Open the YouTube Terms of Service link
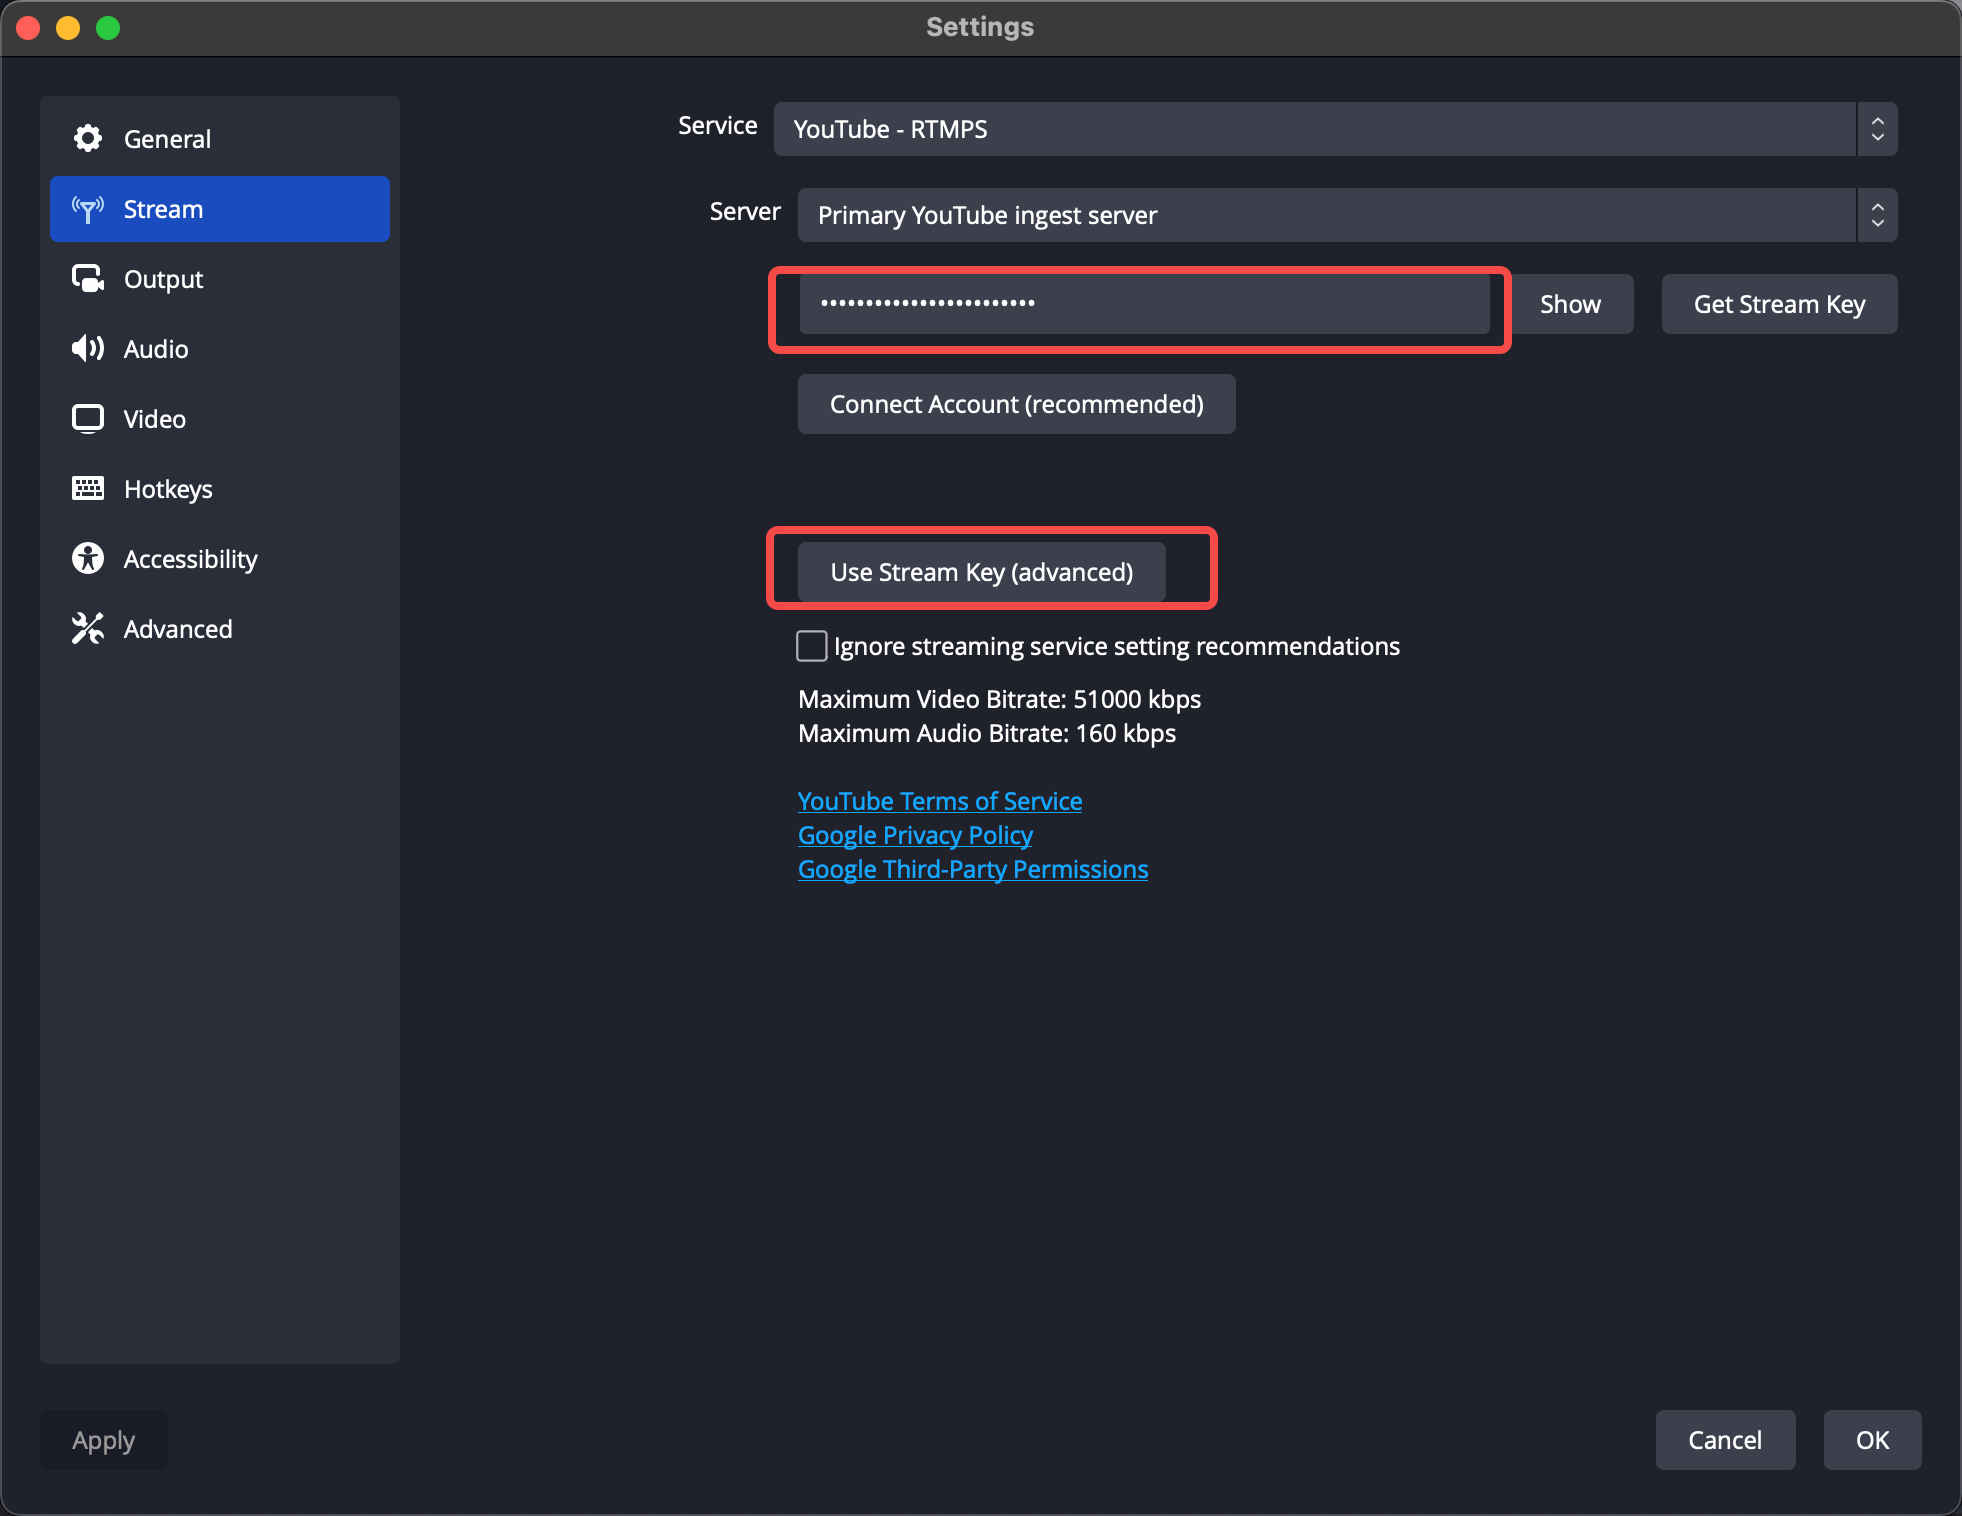 tap(939, 801)
